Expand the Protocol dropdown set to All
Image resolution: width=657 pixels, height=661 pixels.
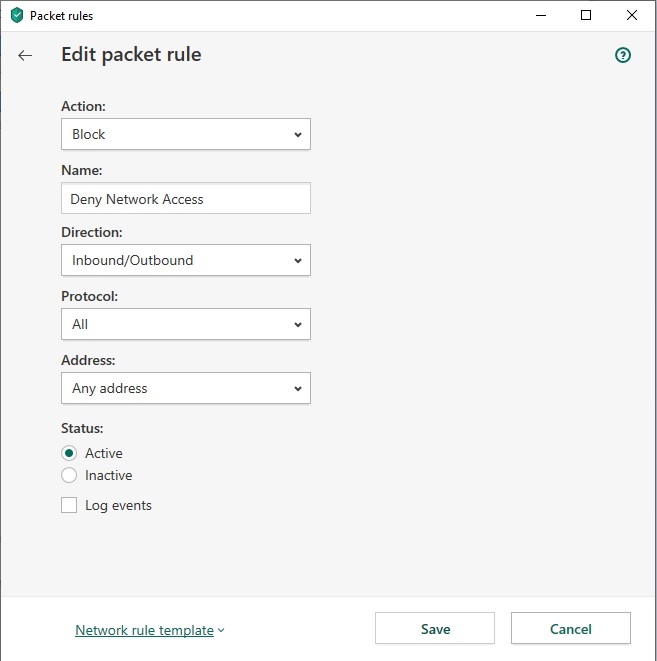pos(186,324)
